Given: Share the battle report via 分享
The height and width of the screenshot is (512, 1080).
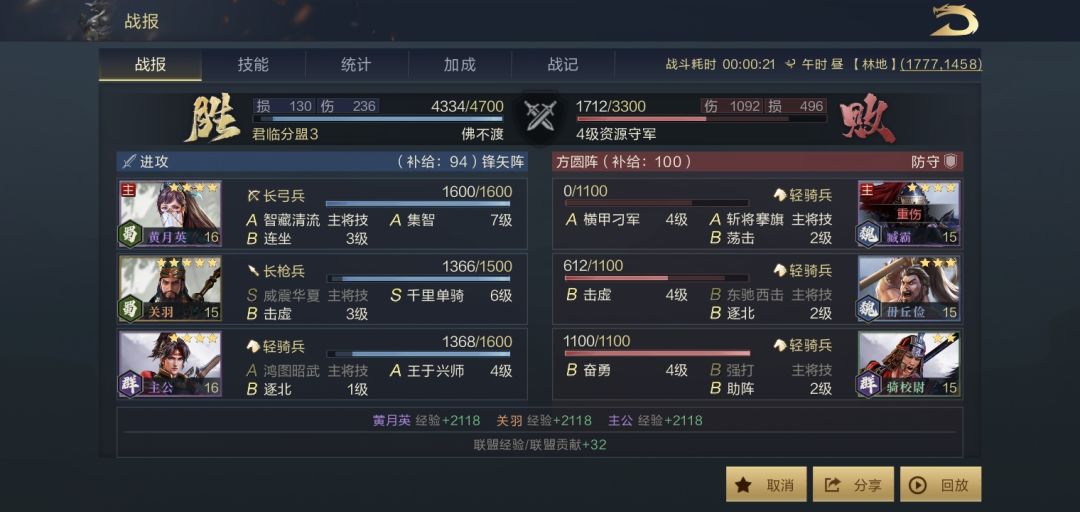Looking at the screenshot, I should 853,485.
